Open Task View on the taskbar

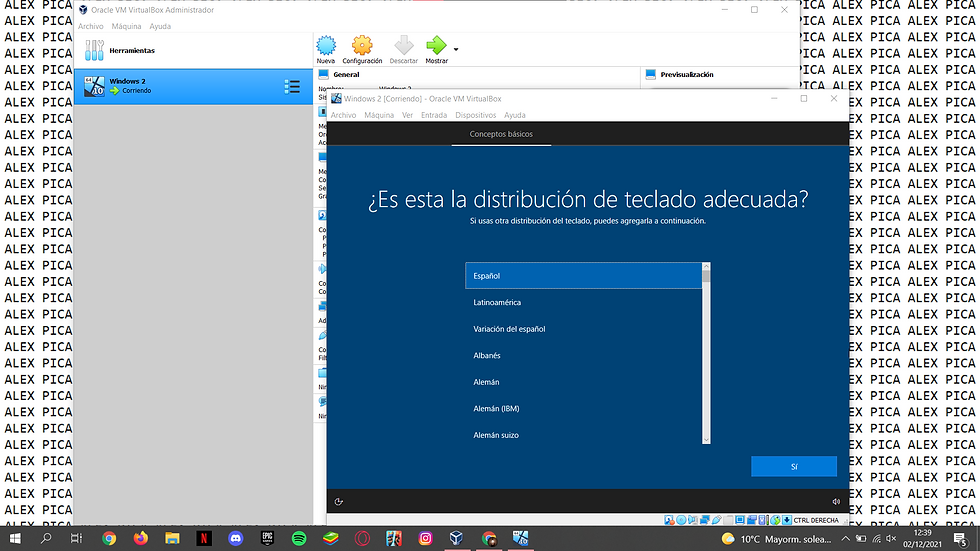click(x=76, y=539)
